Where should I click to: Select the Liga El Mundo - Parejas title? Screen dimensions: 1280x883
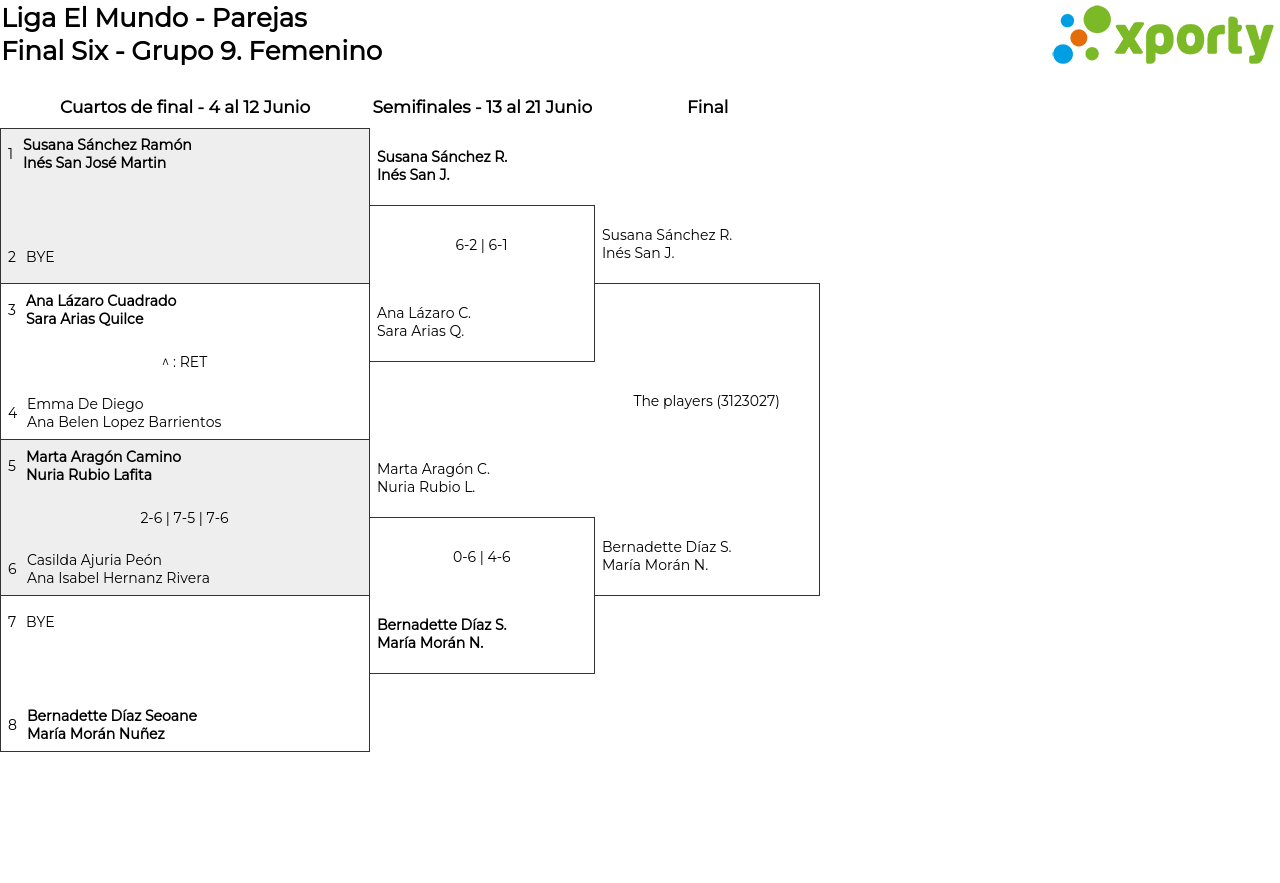pos(155,18)
